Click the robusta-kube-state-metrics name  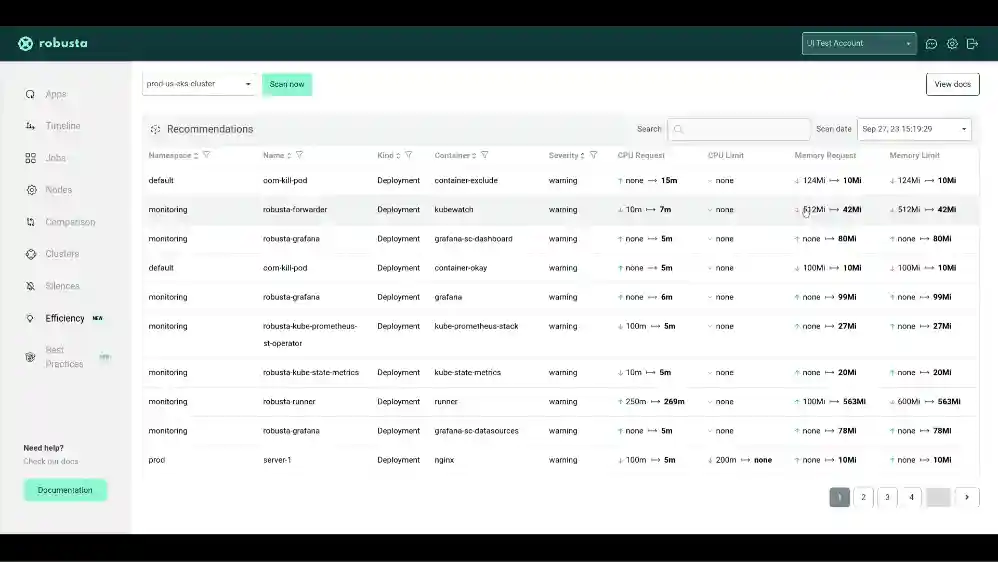(x=311, y=372)
